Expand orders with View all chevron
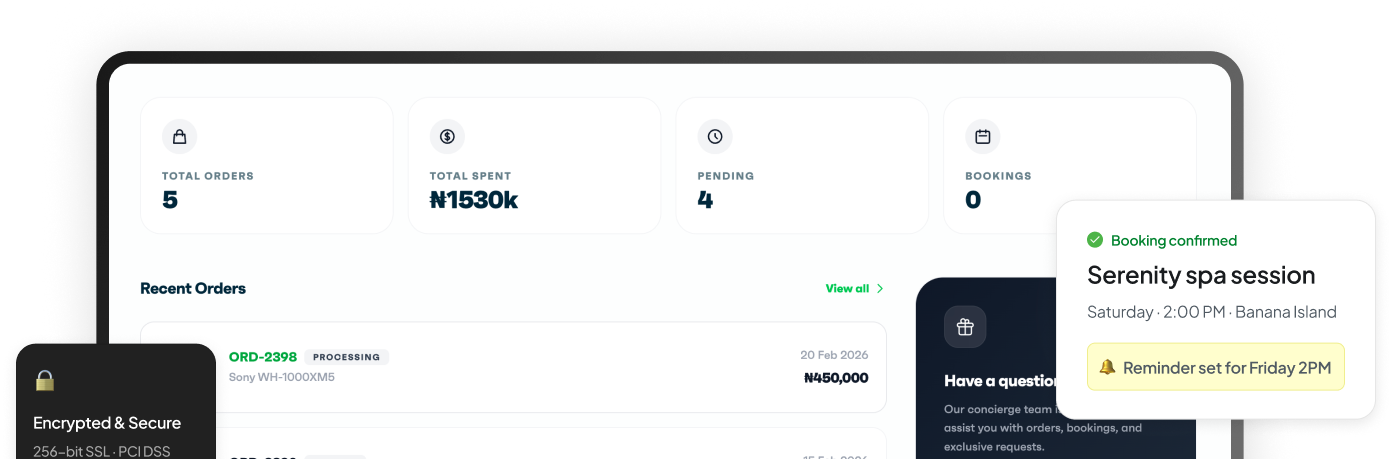The image size is (1392, 459). (880, 289)
